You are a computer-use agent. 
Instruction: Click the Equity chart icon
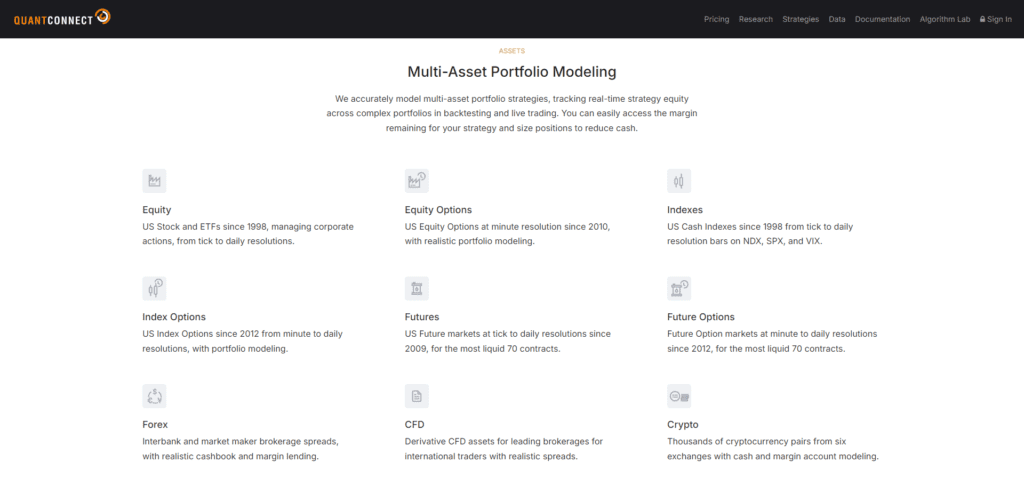pyautogui.click(x=154, y=181)
